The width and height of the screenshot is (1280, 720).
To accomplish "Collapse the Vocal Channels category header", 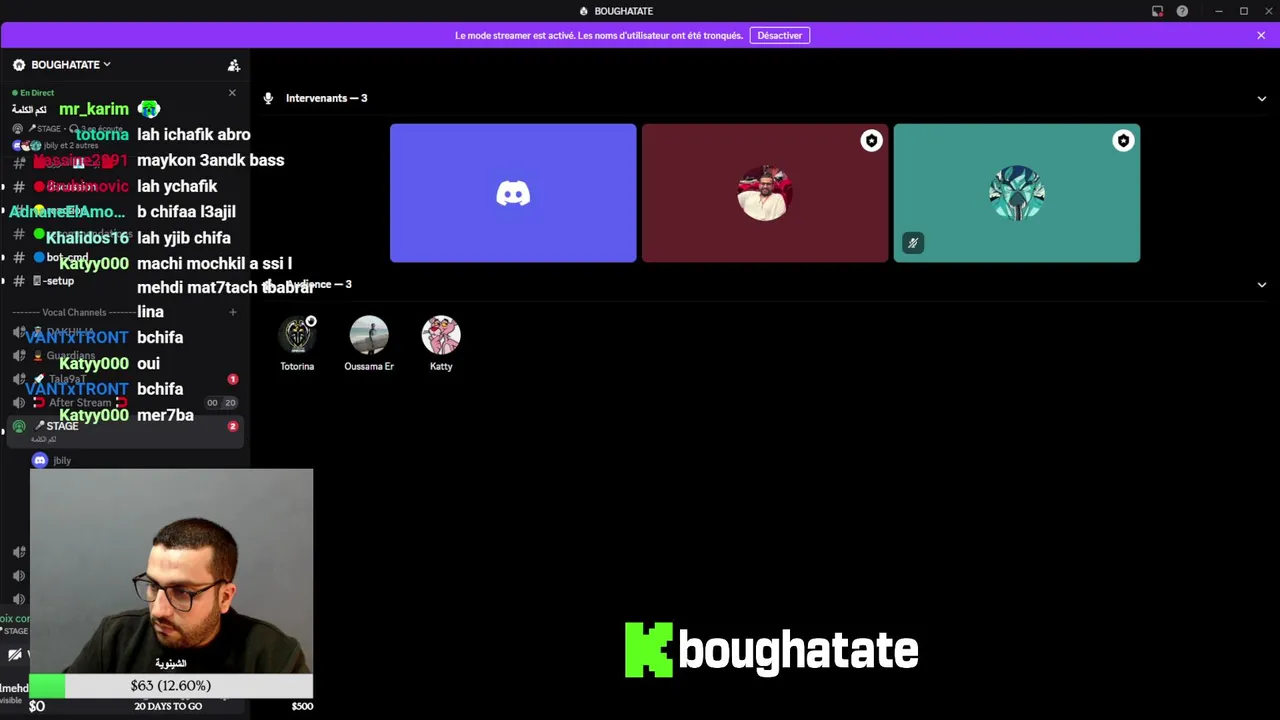I will (x=73, y=312).
